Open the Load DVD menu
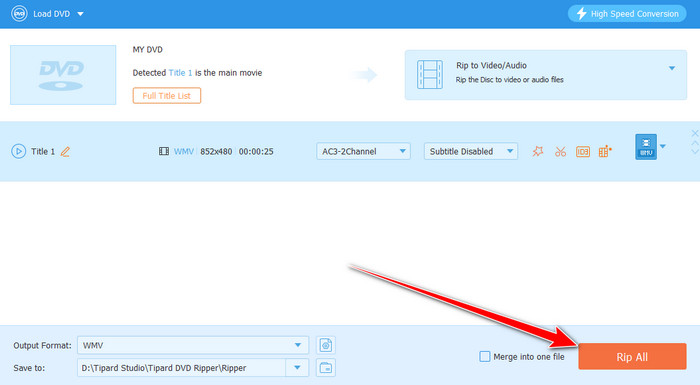The image size is (700, 385). point(48,14)
